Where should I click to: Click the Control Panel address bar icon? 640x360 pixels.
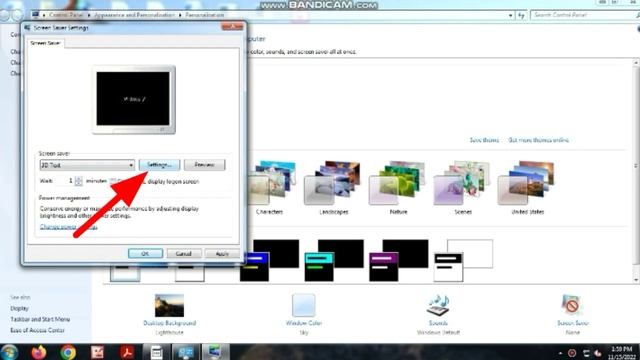(36, 15)
